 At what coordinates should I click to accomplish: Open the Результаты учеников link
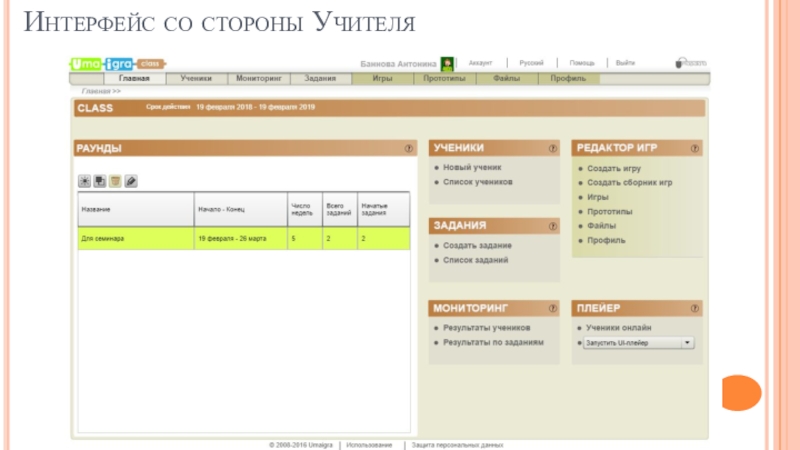[486, 327]
